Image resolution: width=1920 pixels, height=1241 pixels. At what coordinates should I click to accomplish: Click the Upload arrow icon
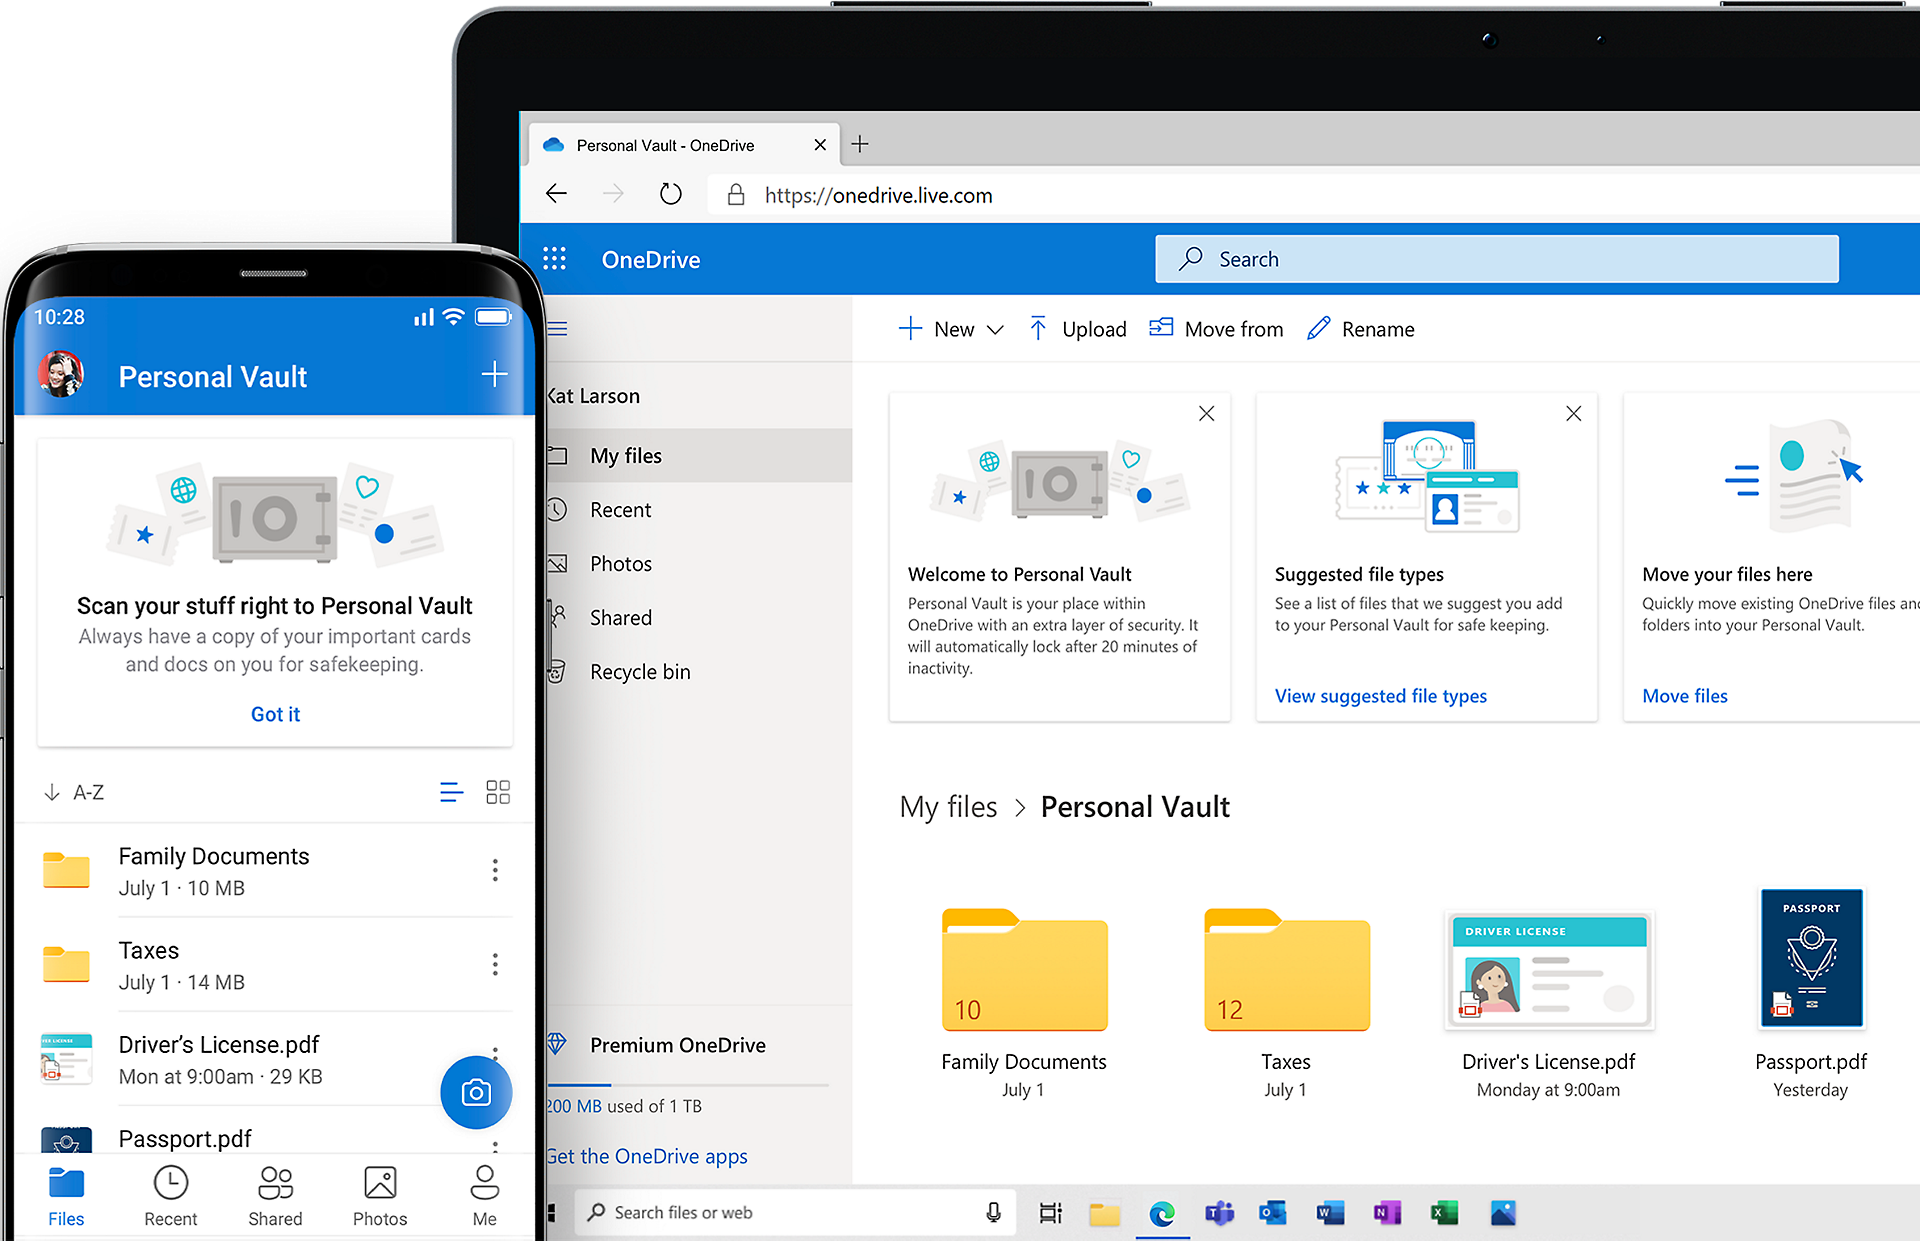coord(1038,329)
